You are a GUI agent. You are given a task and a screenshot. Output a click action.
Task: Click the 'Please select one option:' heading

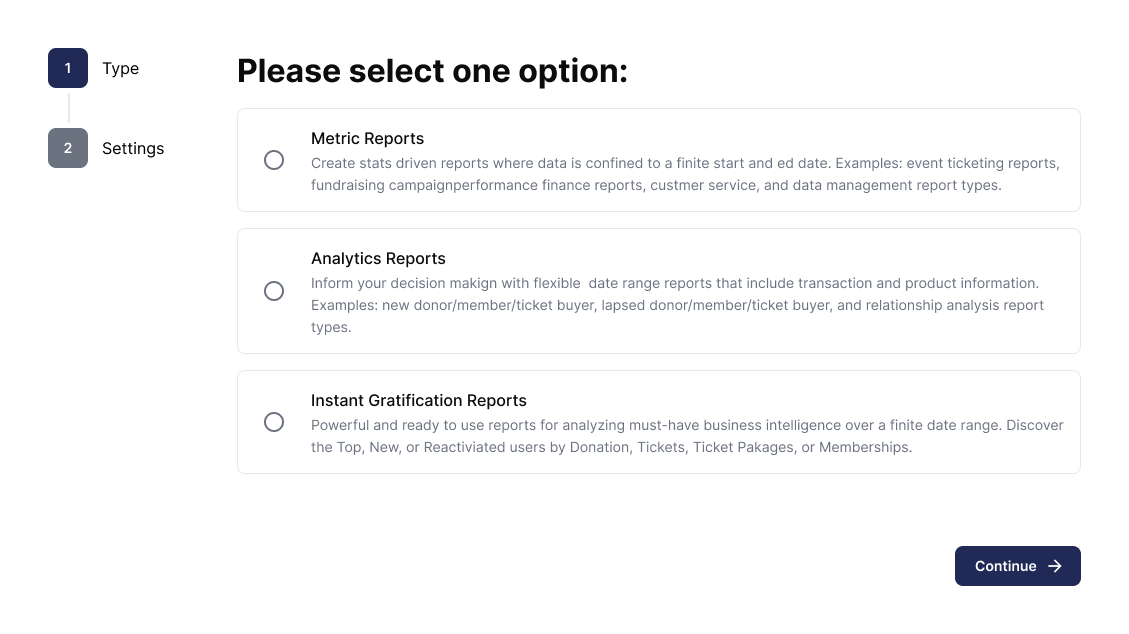(432, 71)
